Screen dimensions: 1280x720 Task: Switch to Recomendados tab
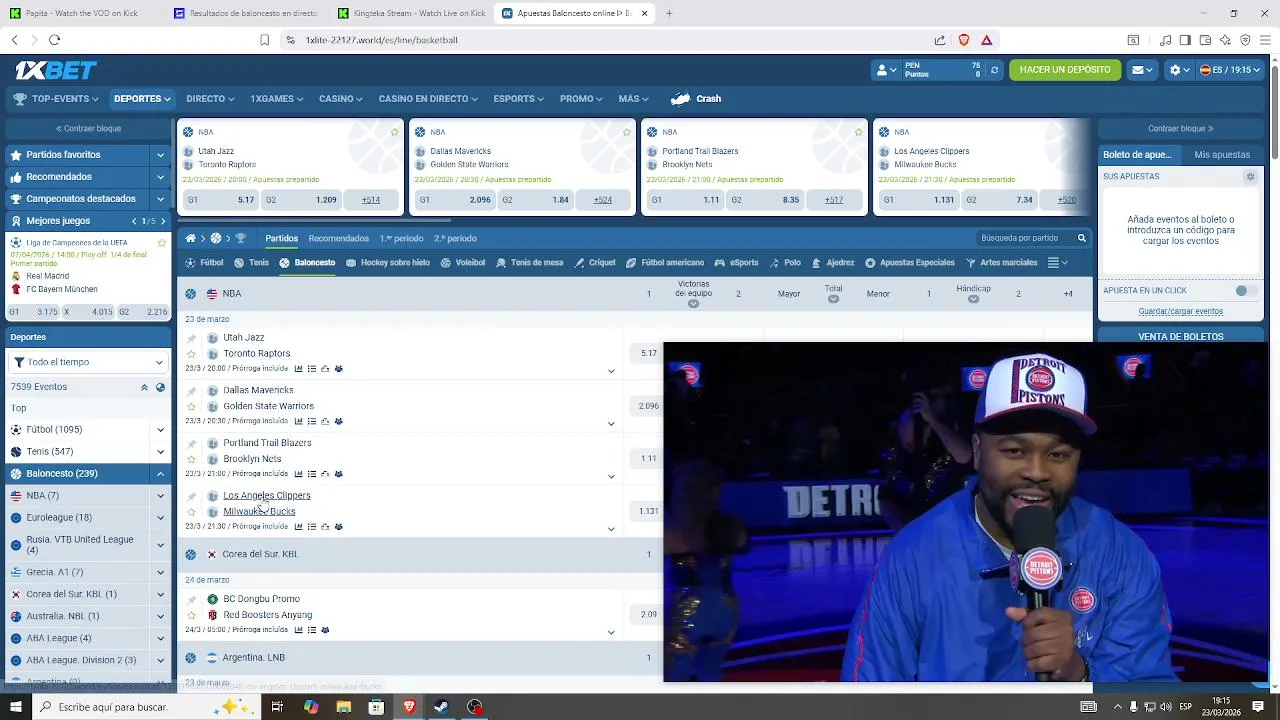coord(339,238)
